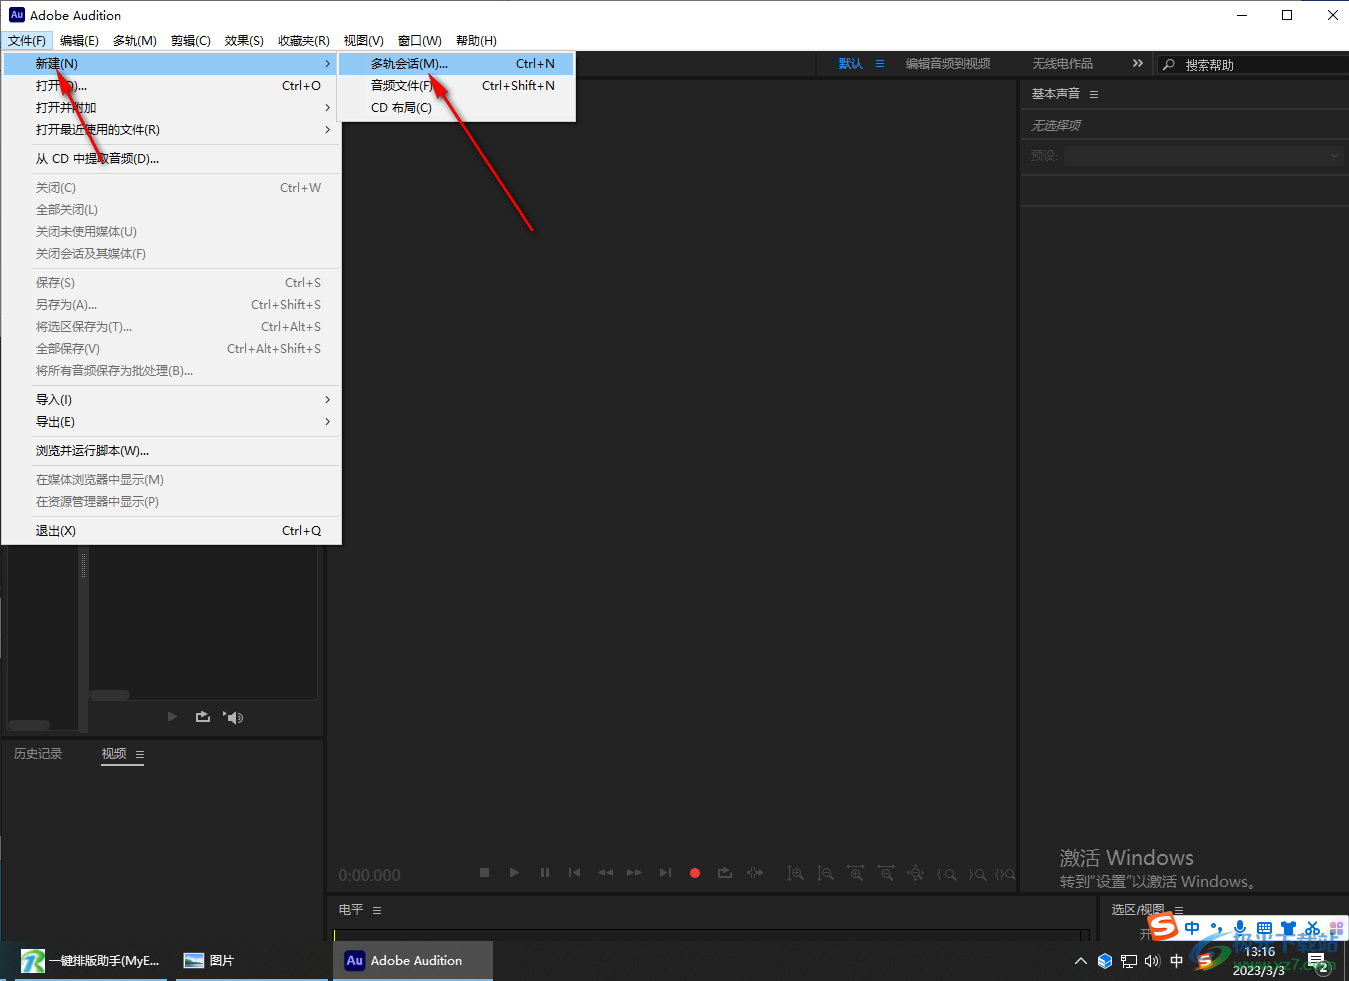Toggle auto-play speaker icon in file preview
This screenshot has width=1349, height=981.
(234, 717)
